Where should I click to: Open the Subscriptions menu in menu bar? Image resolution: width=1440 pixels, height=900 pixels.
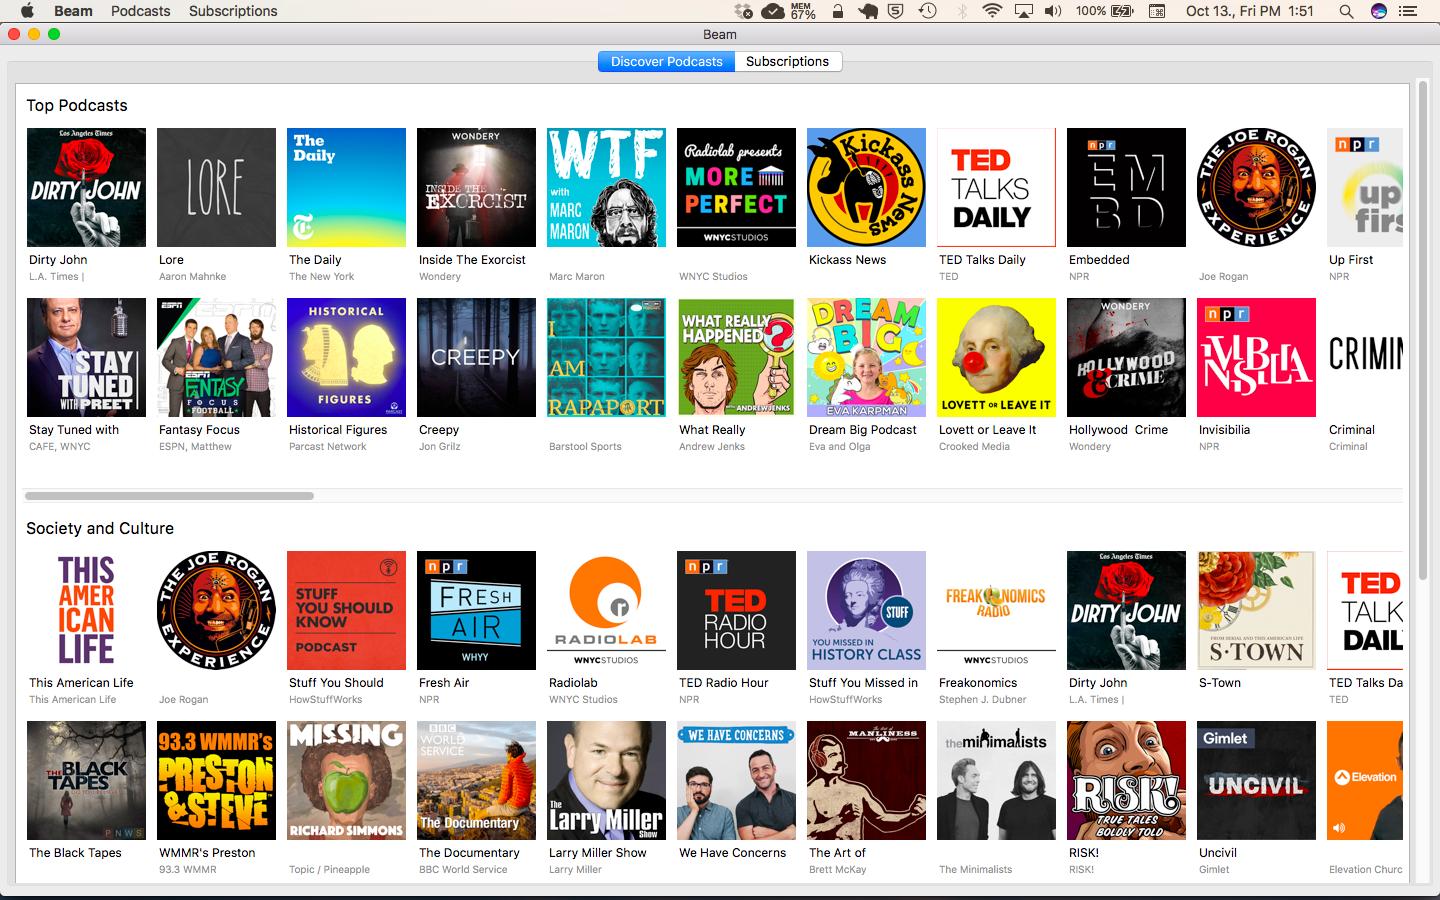click(x=233, y=11)
